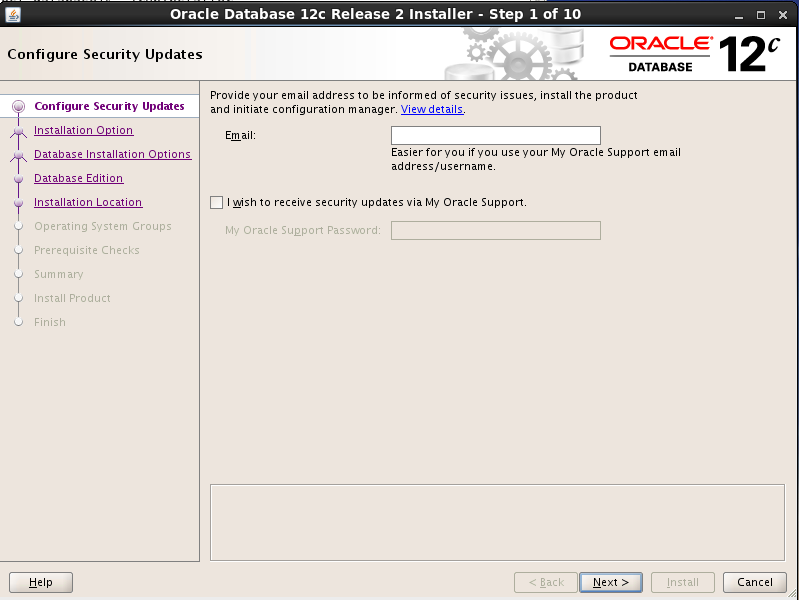
Task: Click the Help button
Action: (x=41, y=582)
